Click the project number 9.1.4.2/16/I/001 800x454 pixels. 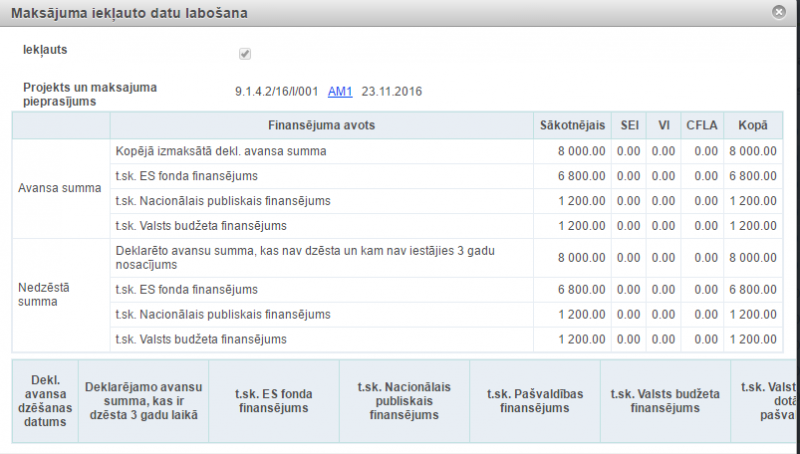pos(276,92)
